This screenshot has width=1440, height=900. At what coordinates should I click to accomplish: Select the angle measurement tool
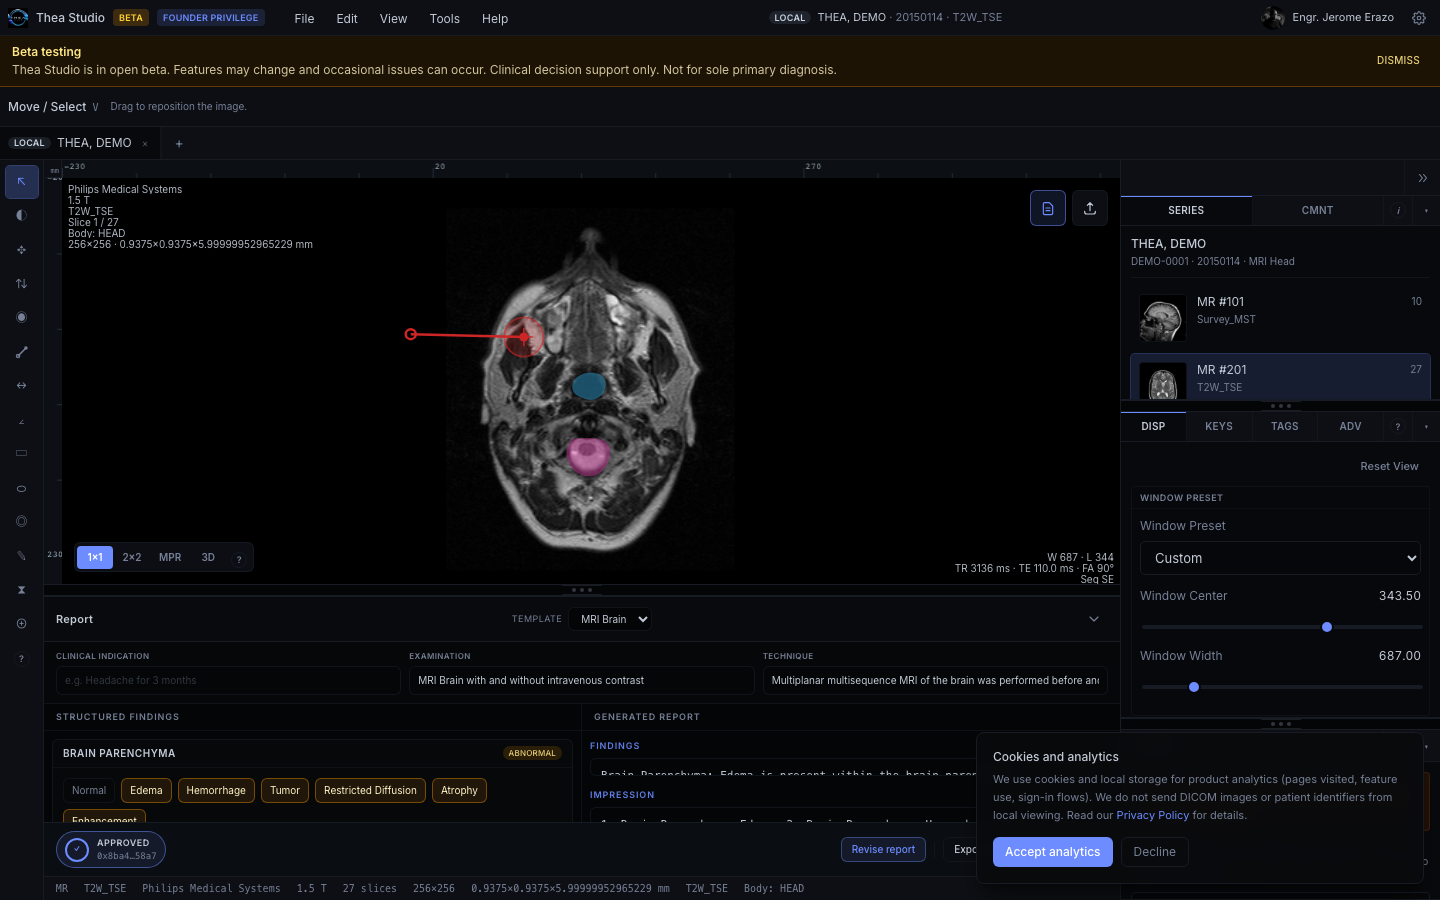tap(22, 420)
